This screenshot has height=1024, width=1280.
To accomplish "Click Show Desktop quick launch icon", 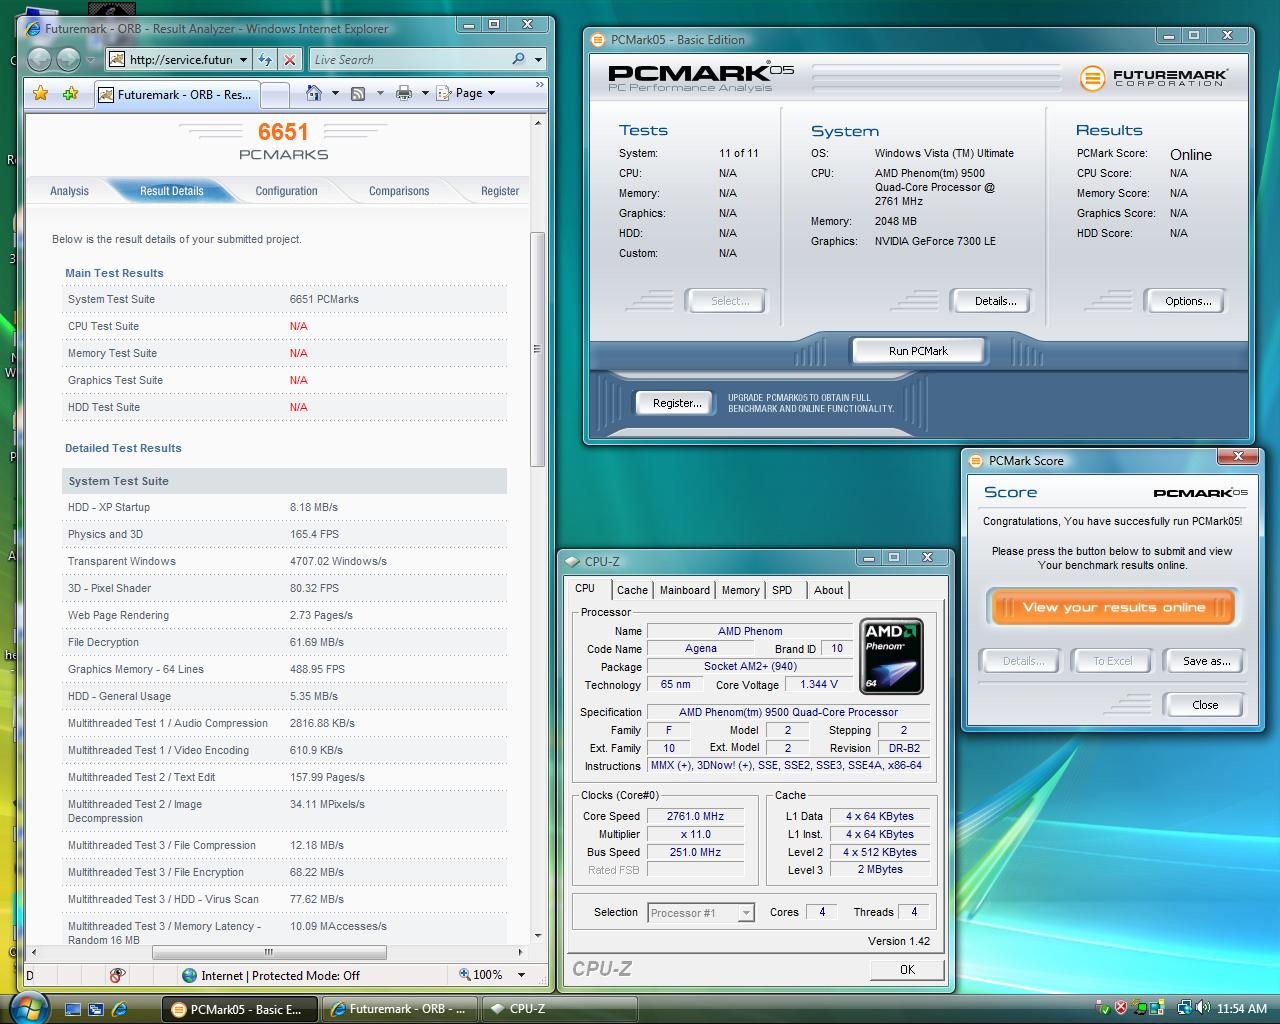I will [73, 1009].
